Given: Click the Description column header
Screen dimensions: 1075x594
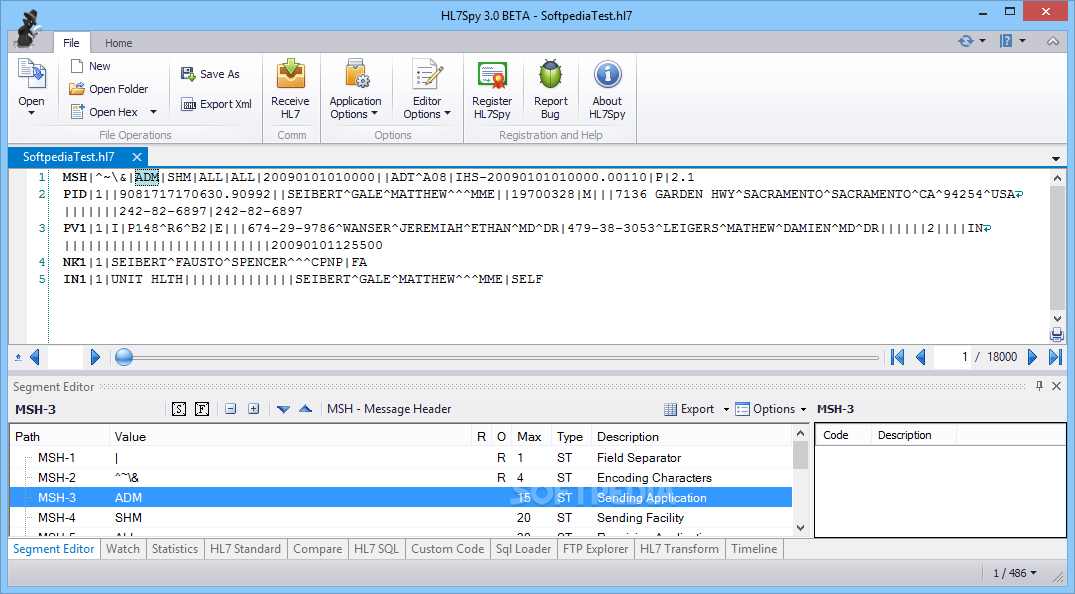Looking at the screenshot, I should (691, 436).
